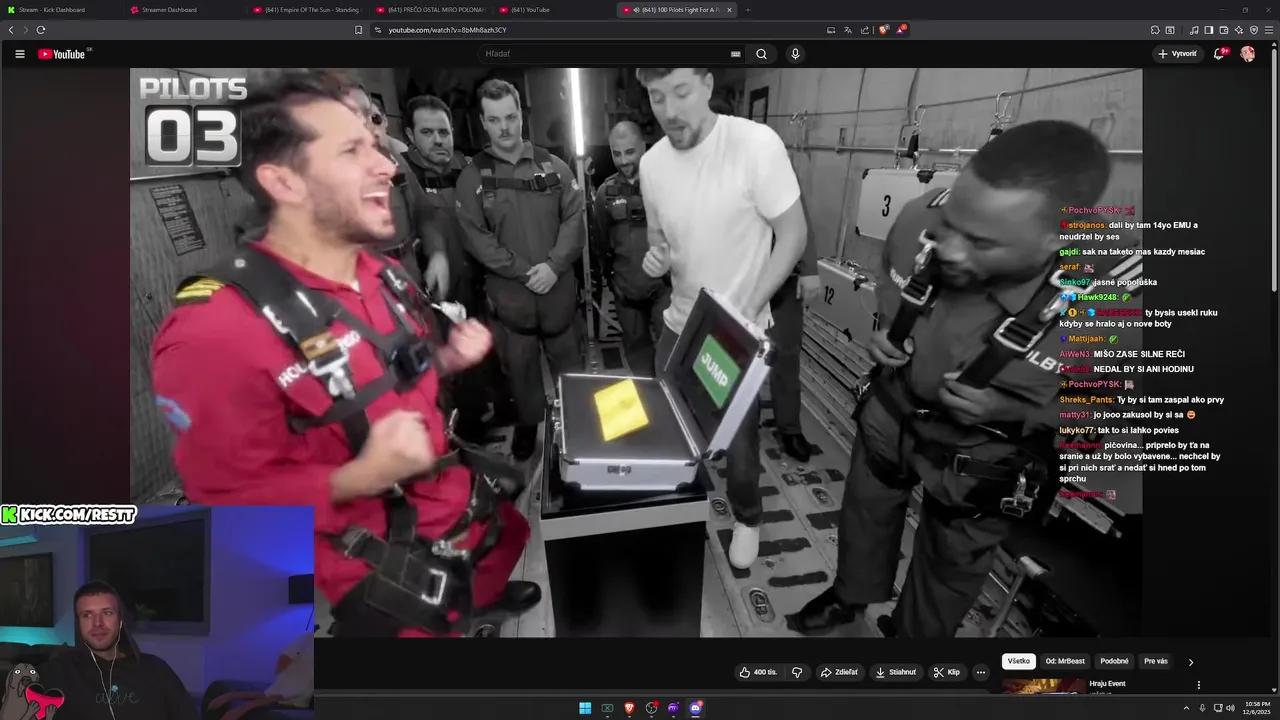Select the Podobné filter chip
The width and height of the screenshot is (1280, 720).
[1114, 661]
